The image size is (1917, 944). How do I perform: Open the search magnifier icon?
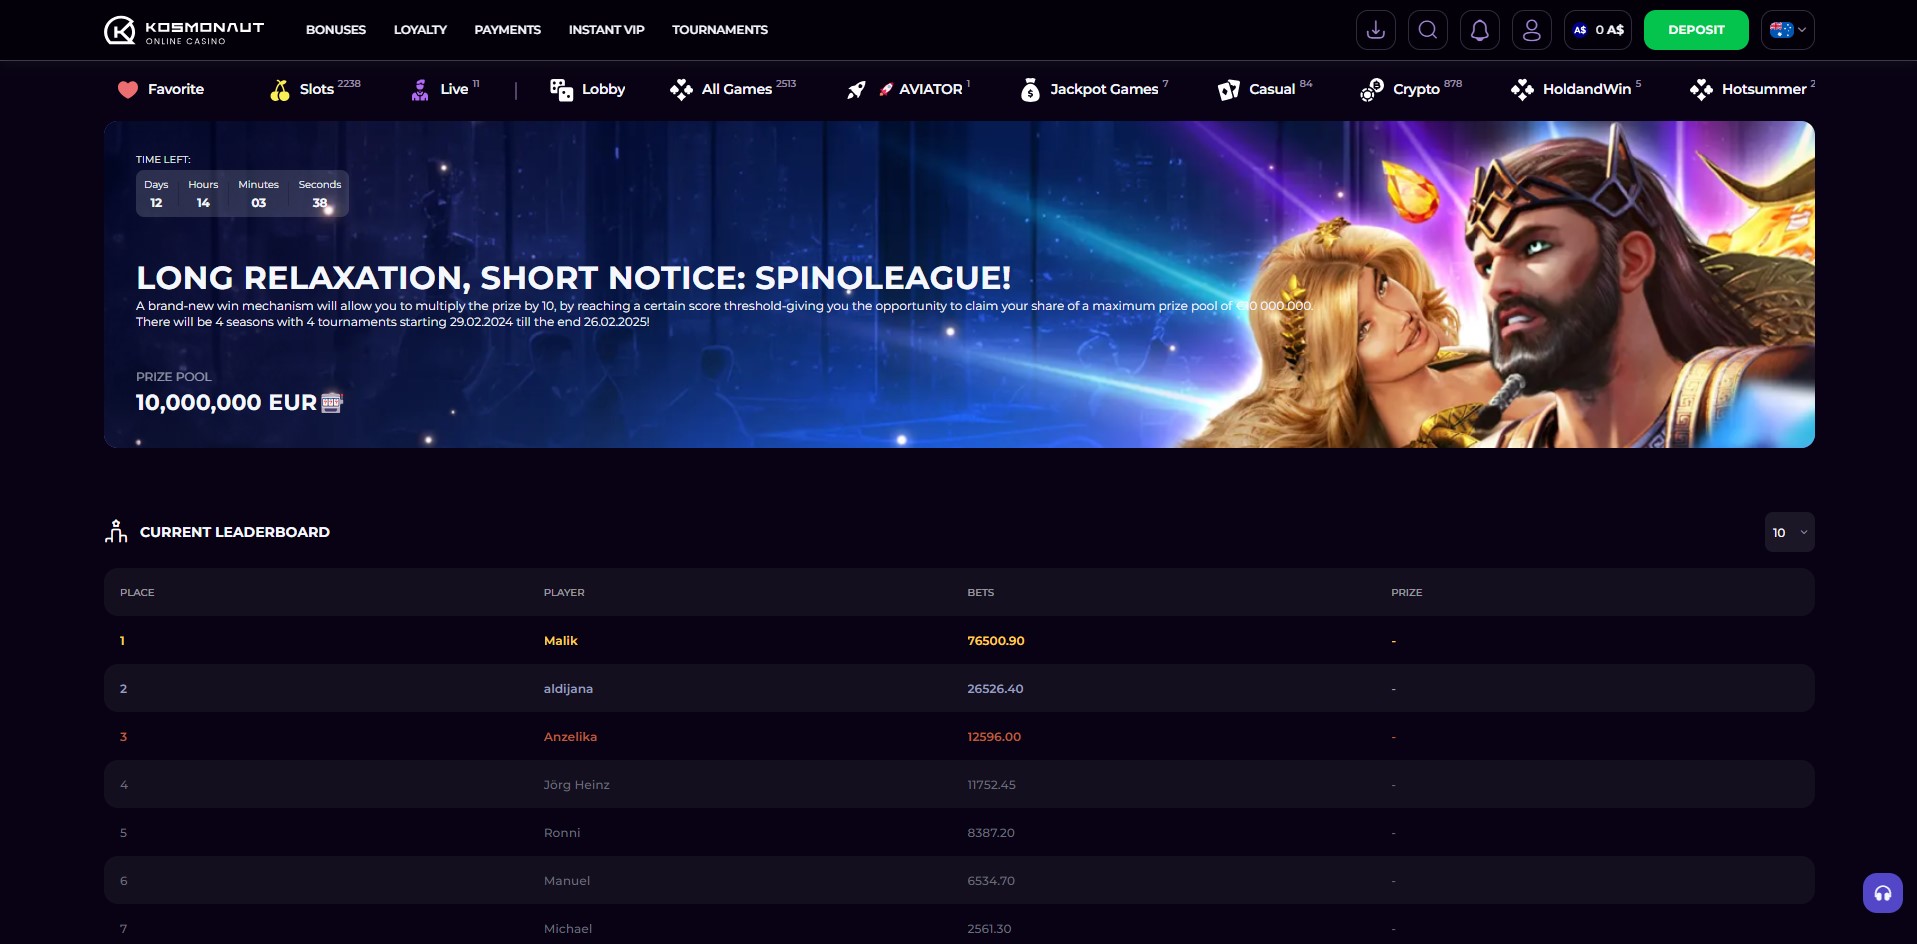point(1427,30)
